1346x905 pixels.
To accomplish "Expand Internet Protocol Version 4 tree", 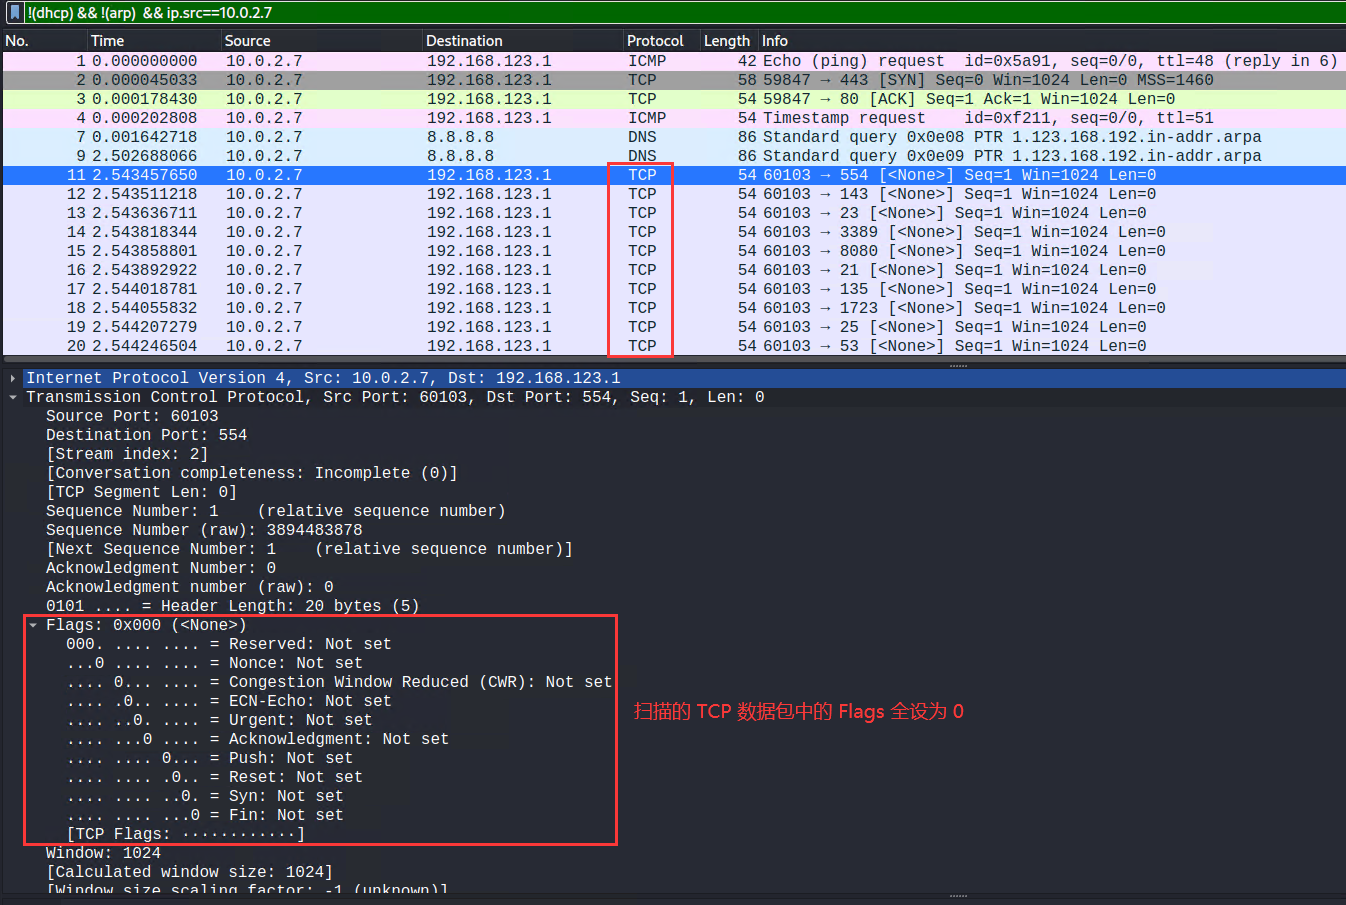I will click(x=13, y=378).
